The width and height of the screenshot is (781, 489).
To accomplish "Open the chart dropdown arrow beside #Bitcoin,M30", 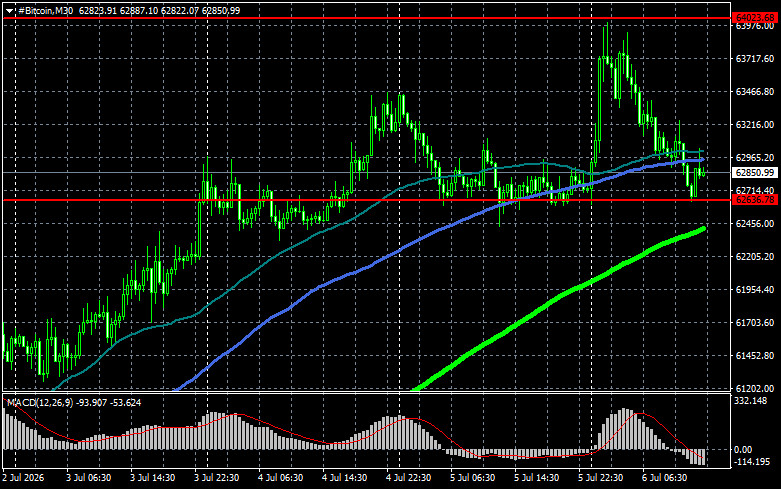I will coord(9,10).
